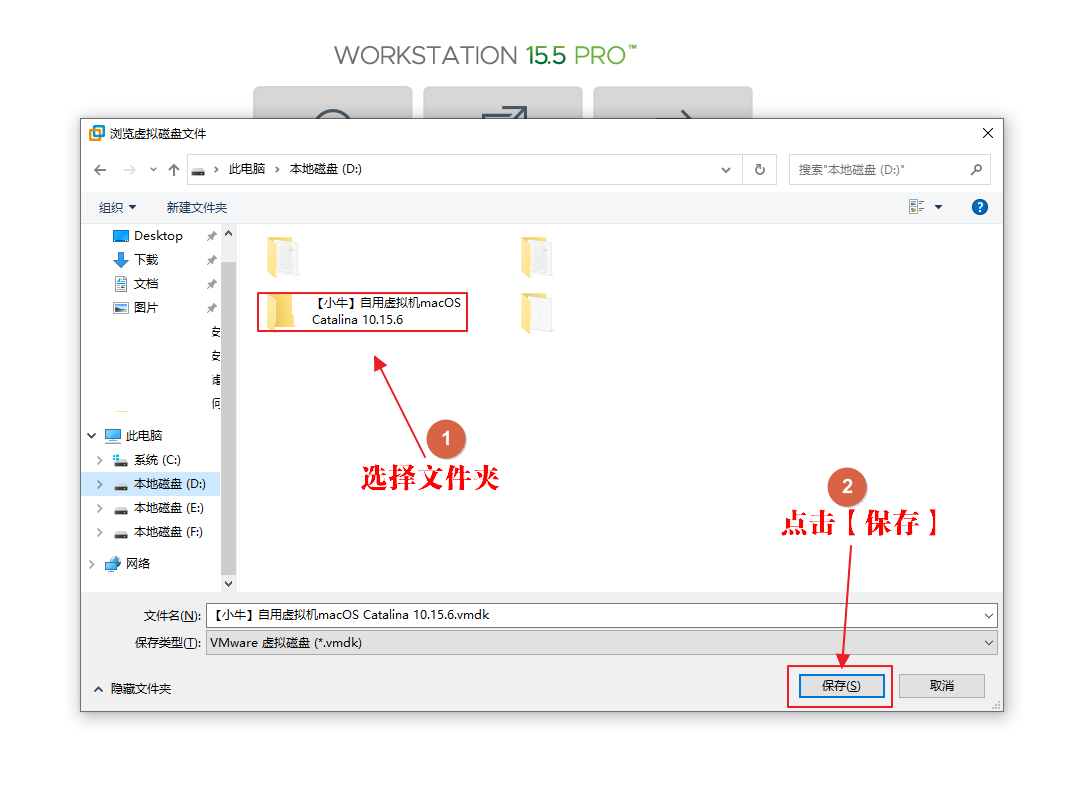Select Desktop in quick access

pos(158,236)
